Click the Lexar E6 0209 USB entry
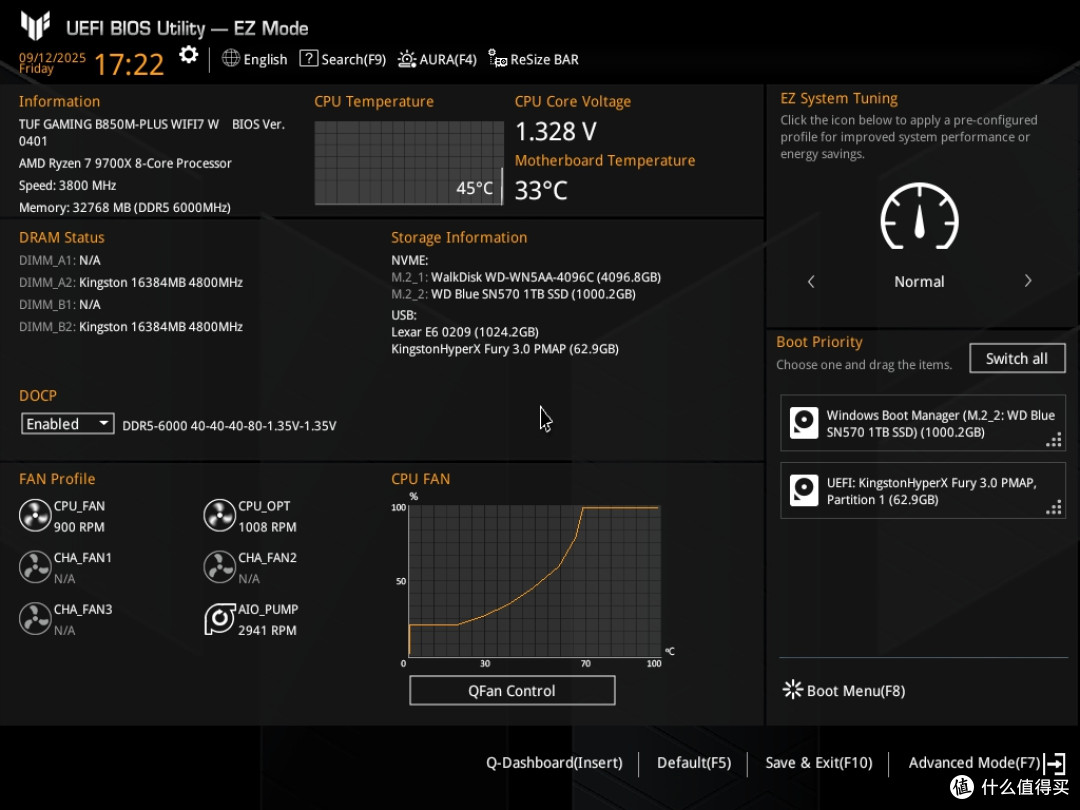The width and height of the screenshot is (1080, 810). pyautogui.click(x=465, y=331)
